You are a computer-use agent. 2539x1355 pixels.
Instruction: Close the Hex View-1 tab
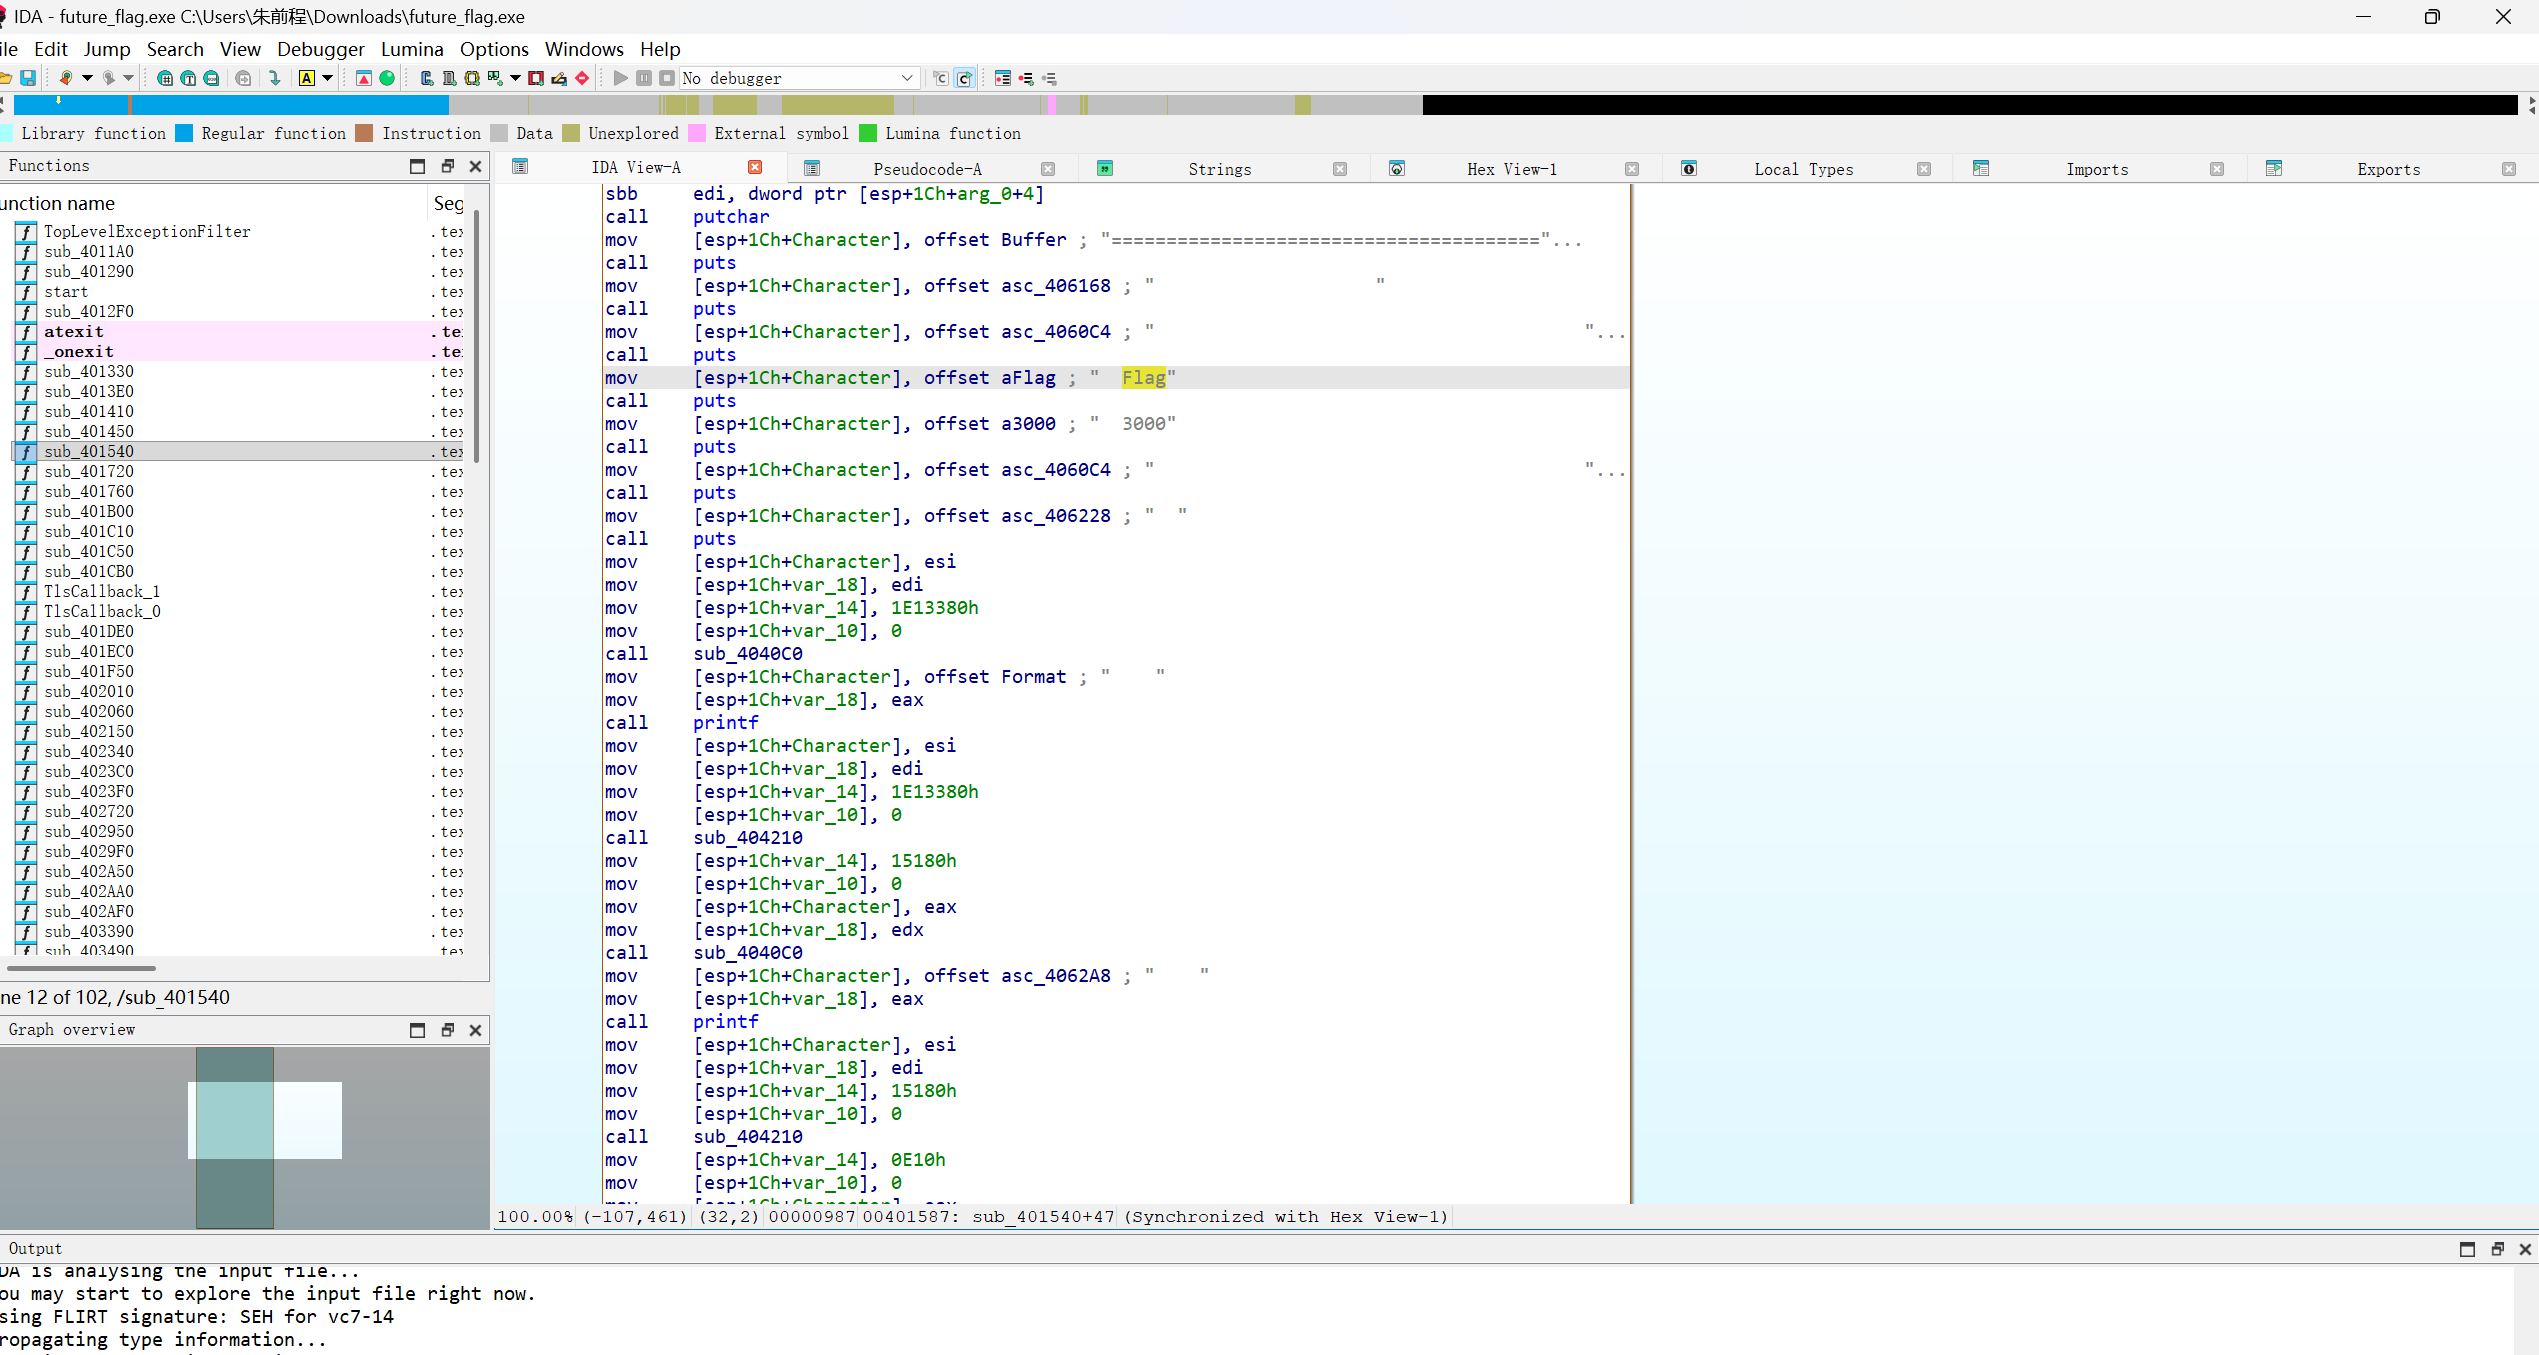pos(1631,169)
